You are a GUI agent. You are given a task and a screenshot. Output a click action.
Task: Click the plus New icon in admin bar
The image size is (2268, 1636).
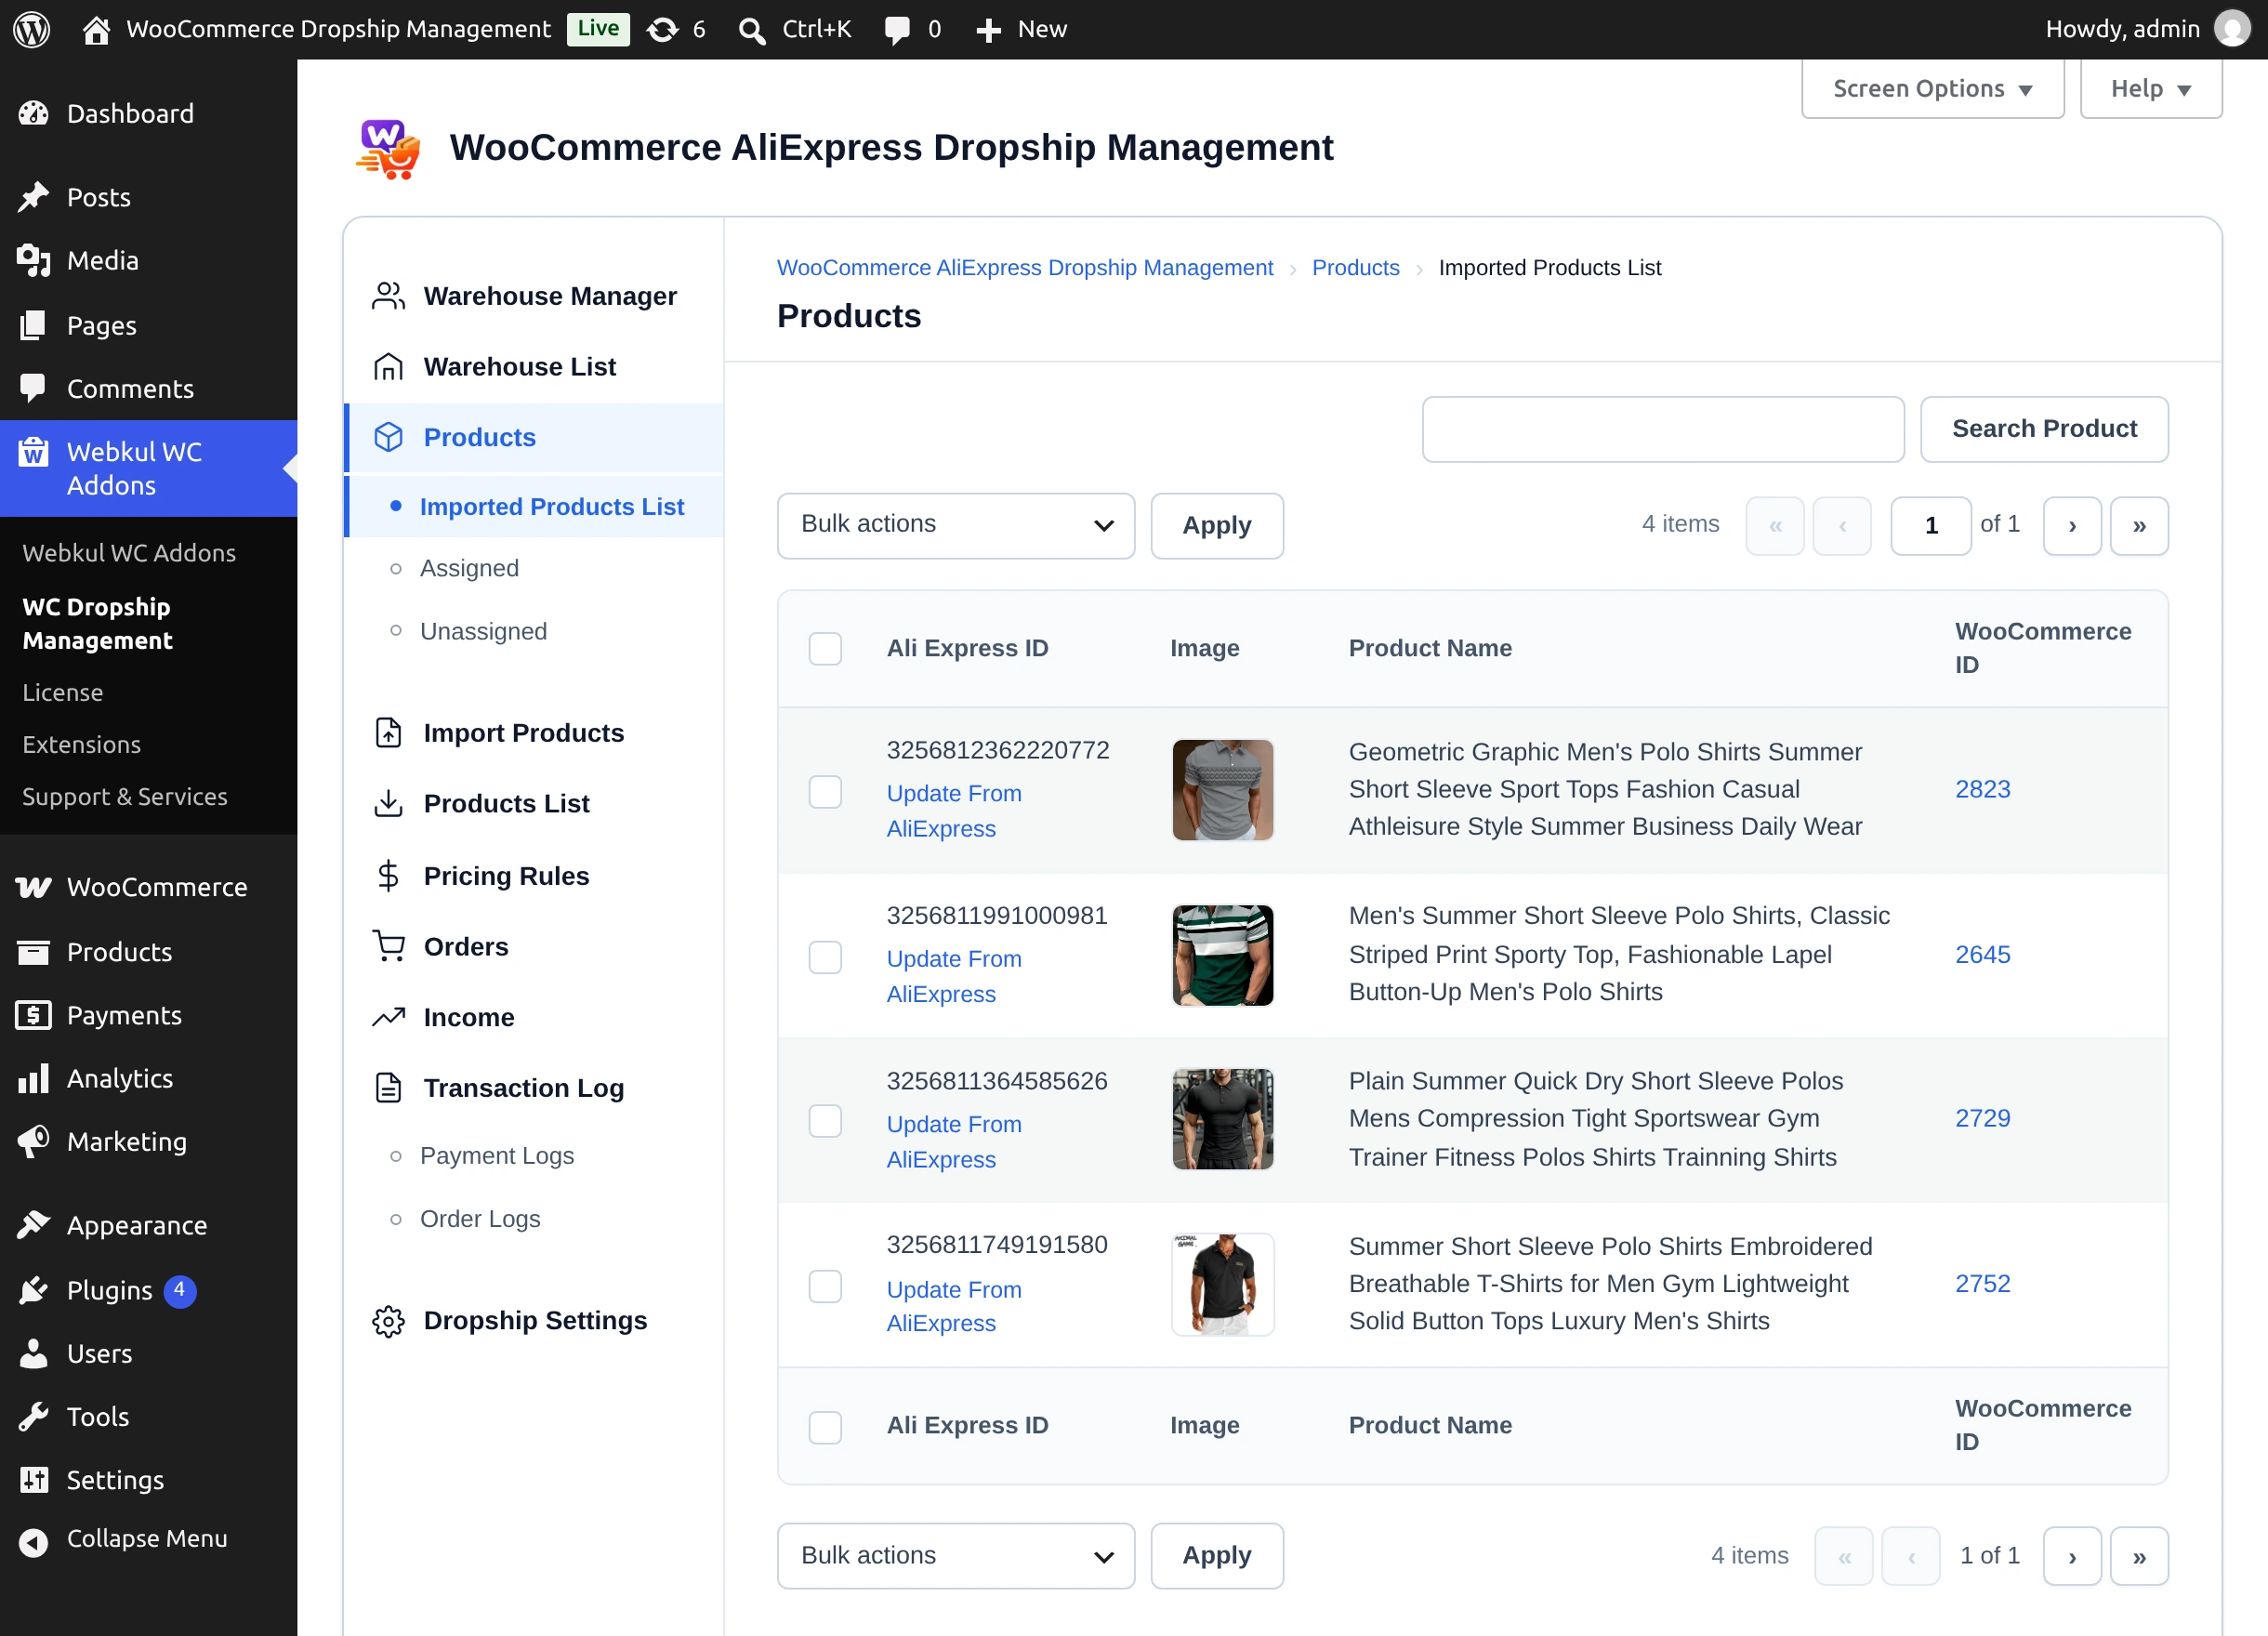click(988, 30)
